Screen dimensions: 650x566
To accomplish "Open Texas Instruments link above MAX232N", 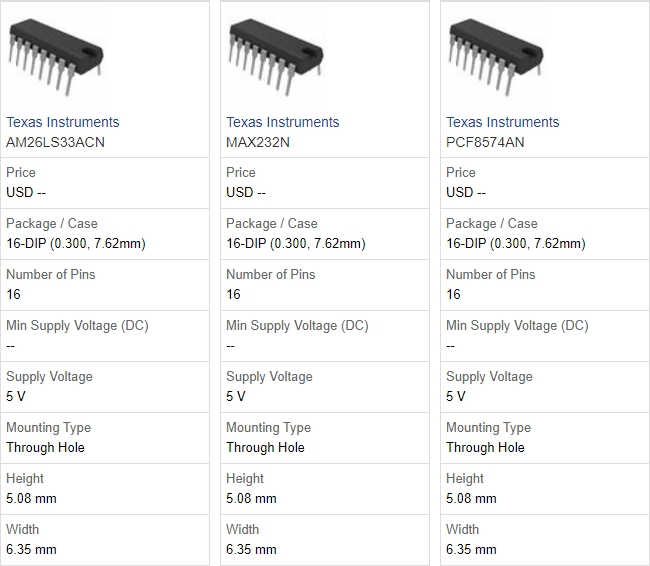I will [x=283, y=122].
